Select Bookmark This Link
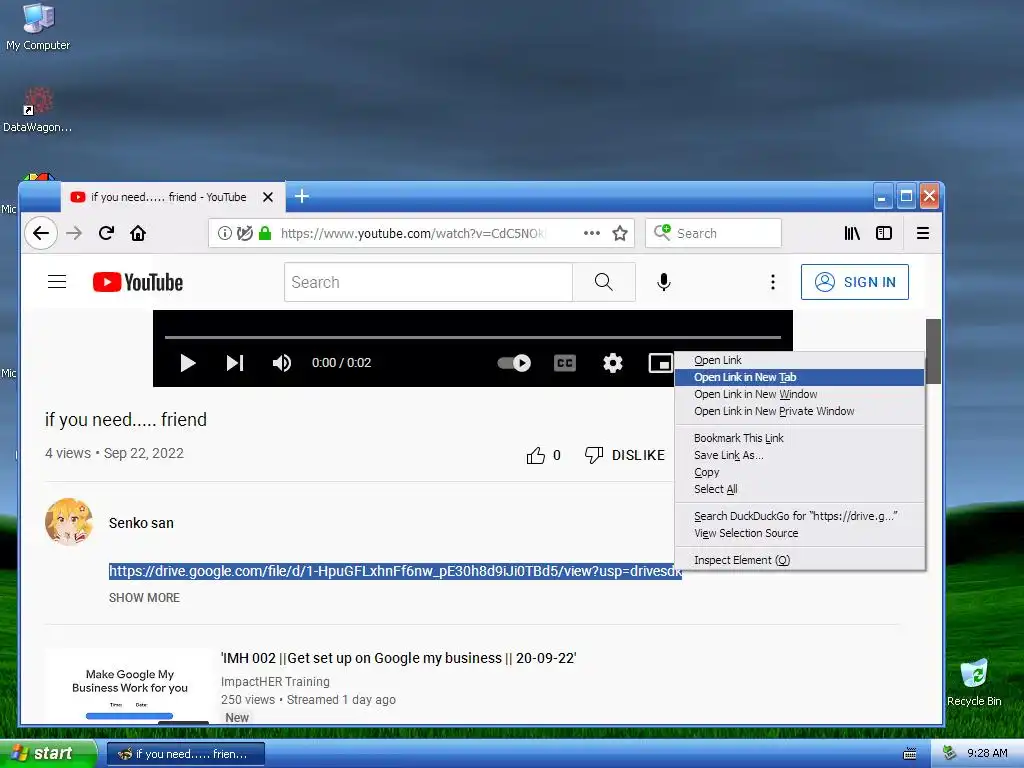The image size is (1024, 768). [799, 438]
